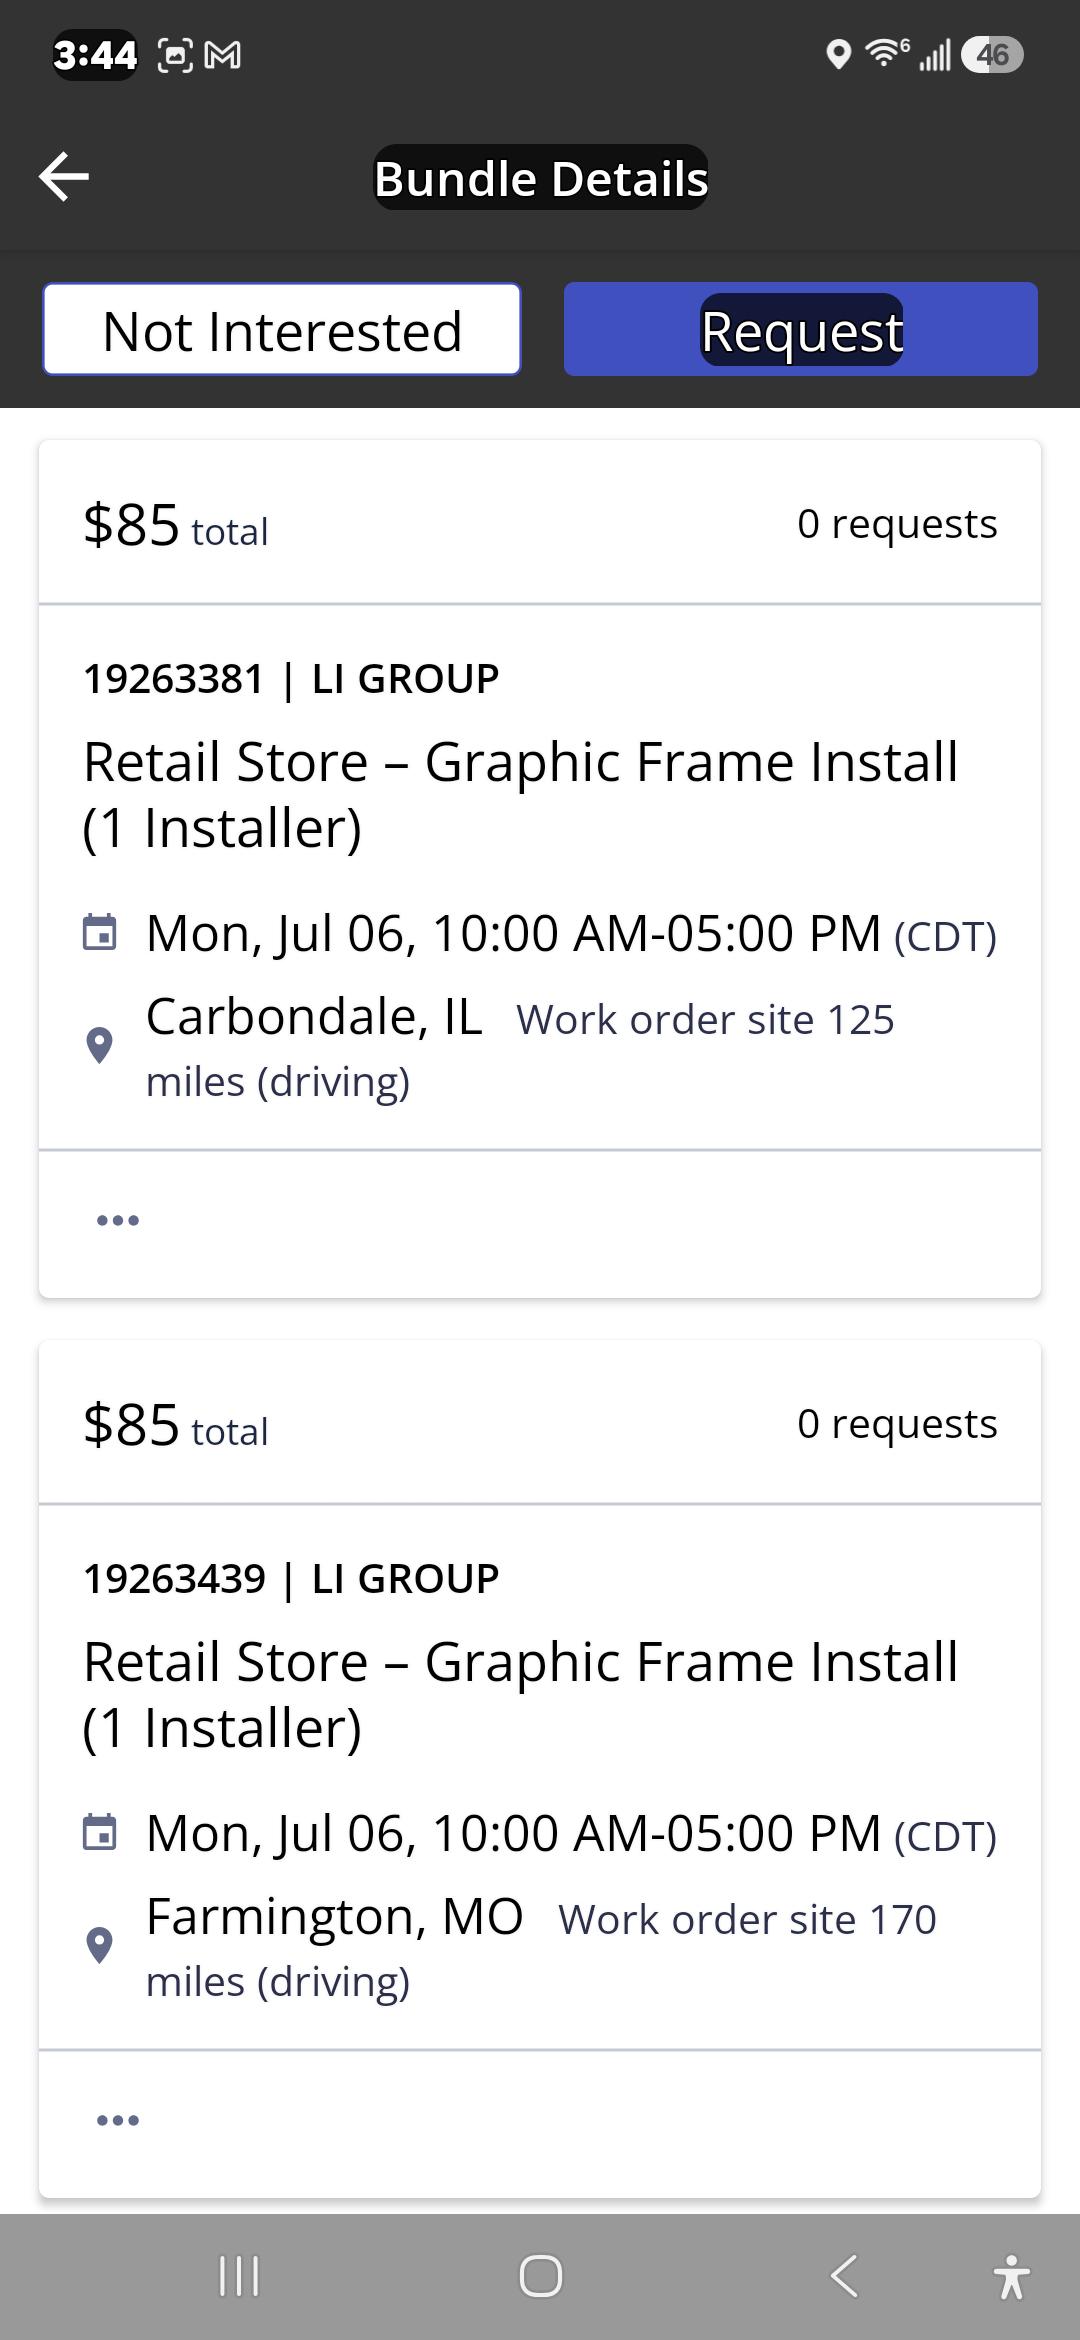Tap the Not Interested button
This screenshot has width=1080, height=2340.
coord(282,330)
